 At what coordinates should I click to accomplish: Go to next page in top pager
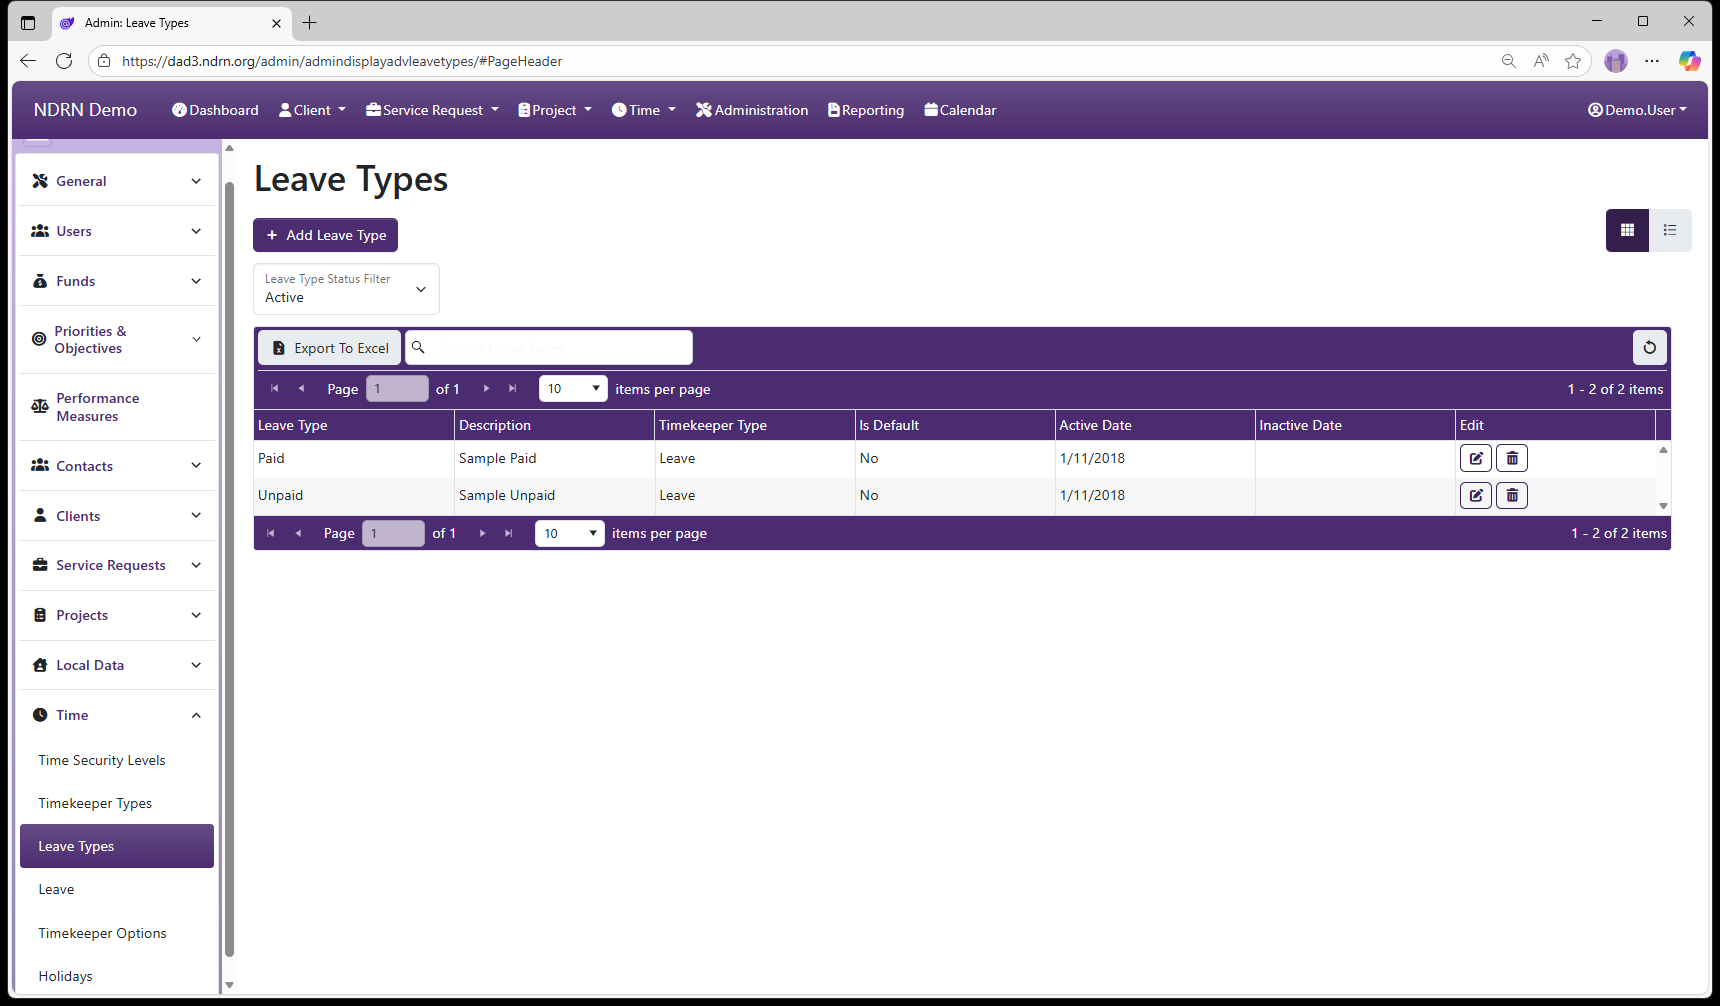coord(486,389)
